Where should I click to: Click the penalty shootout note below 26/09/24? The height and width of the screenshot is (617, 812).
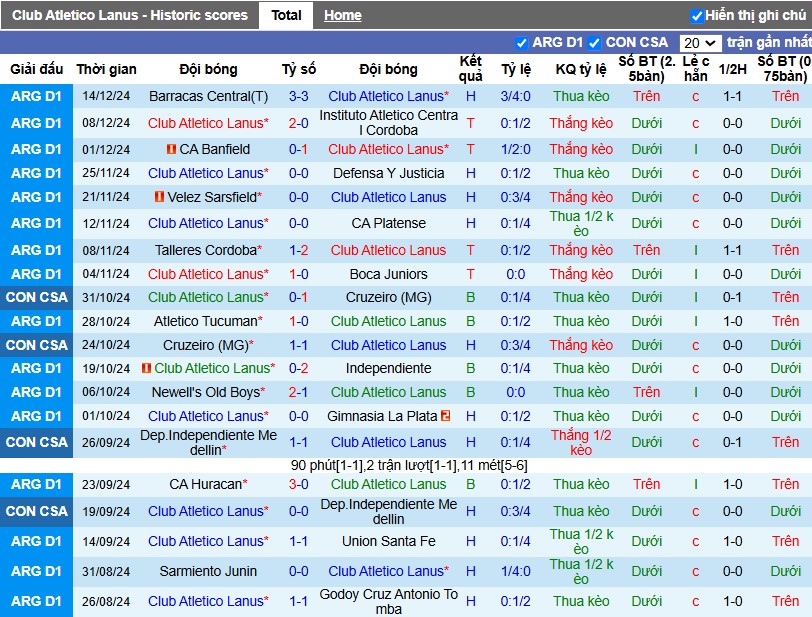coord(409,466)
